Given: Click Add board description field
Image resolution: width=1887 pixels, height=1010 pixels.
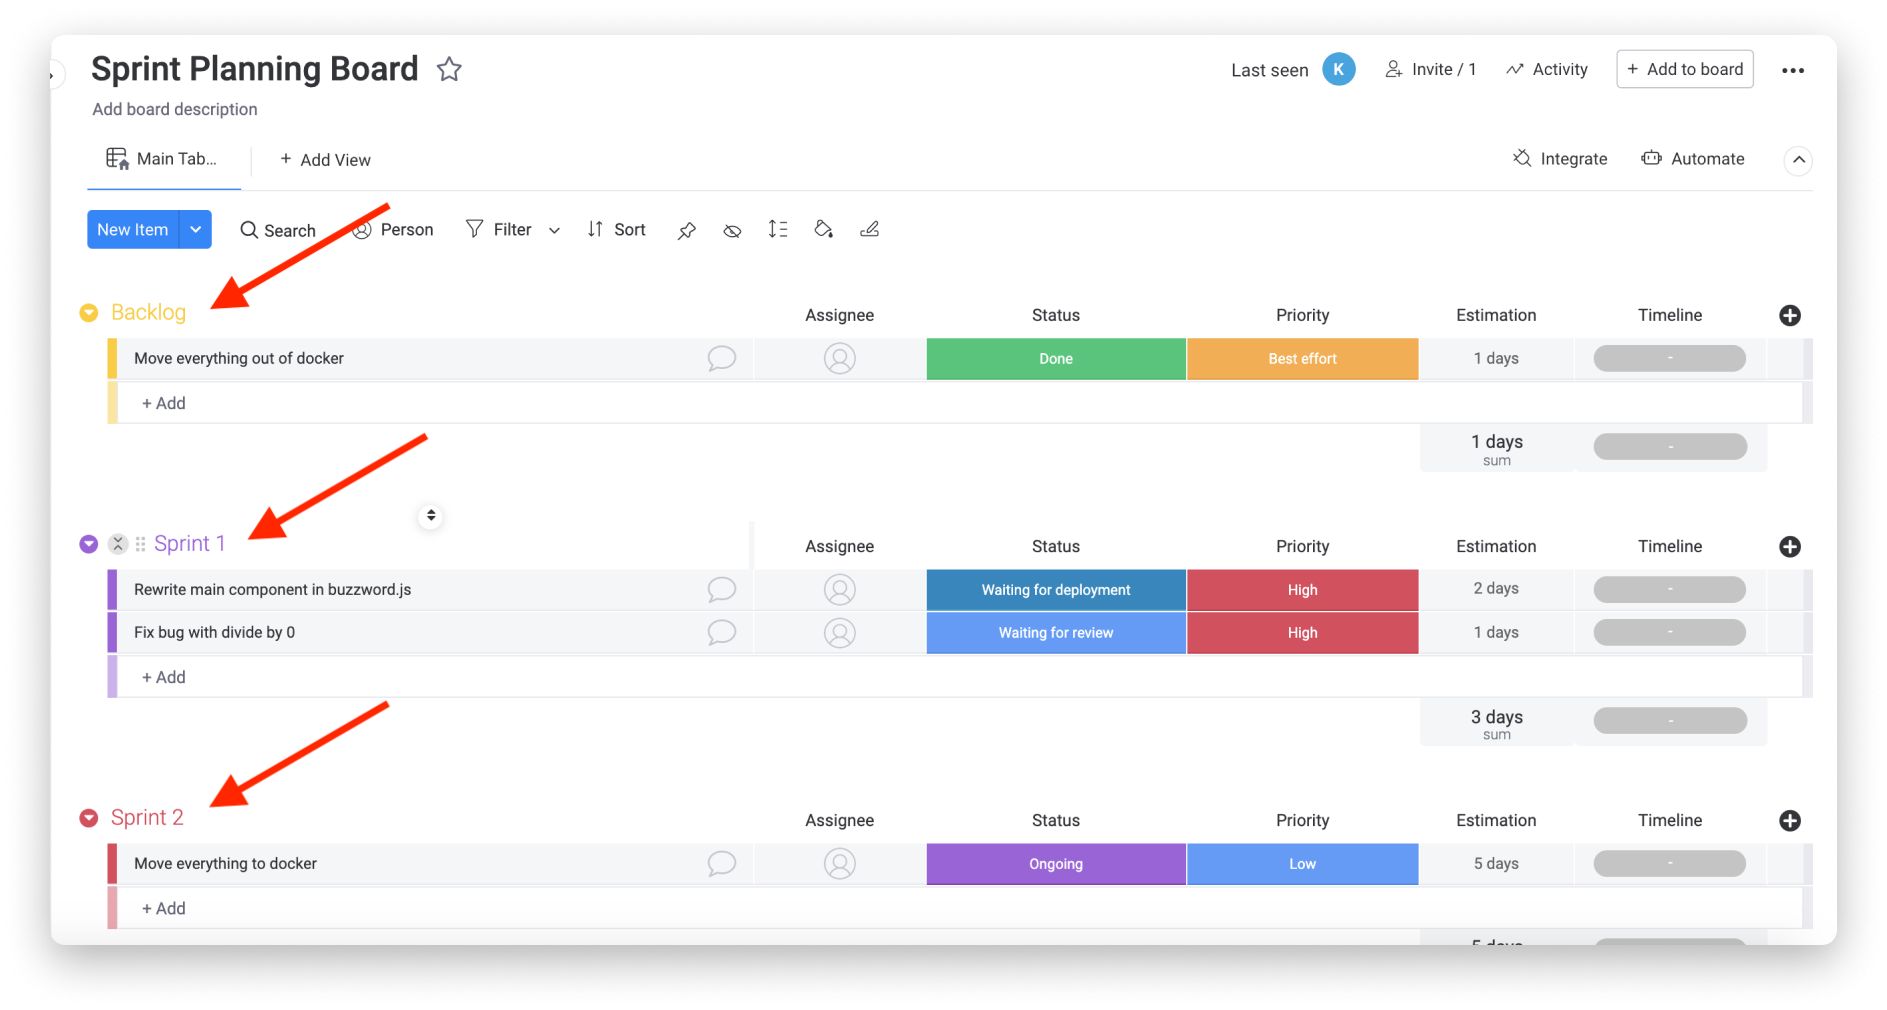Looking at the screenshot, I should (175, 109).
